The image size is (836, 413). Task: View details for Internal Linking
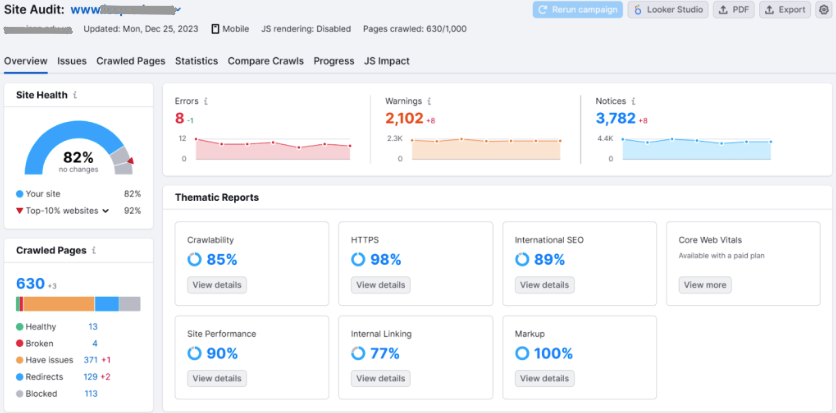point(380,378)
